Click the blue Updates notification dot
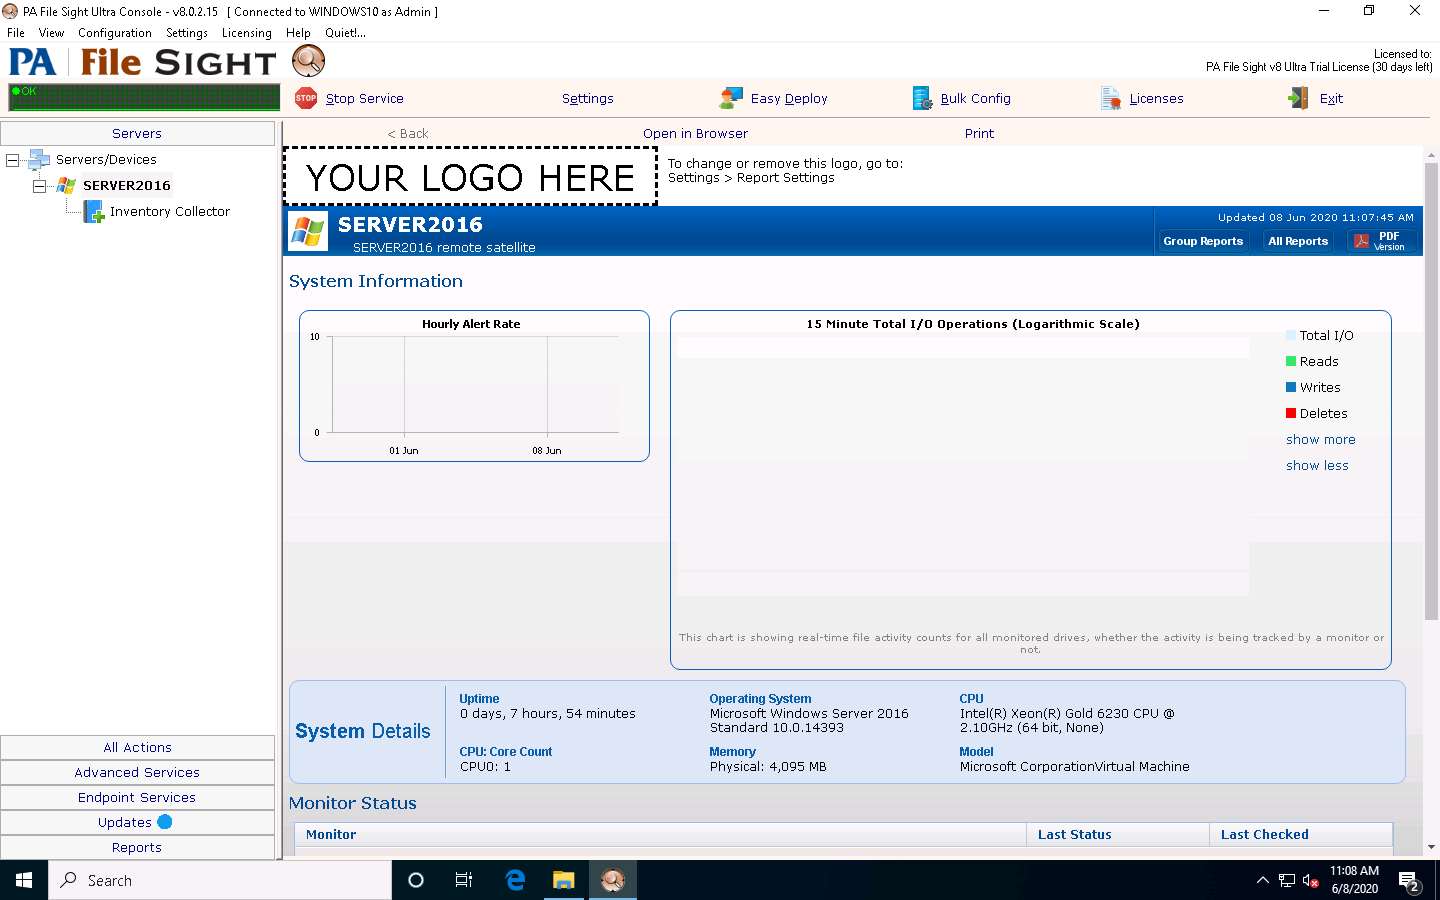1440x900 pixels. click(165, 822)
